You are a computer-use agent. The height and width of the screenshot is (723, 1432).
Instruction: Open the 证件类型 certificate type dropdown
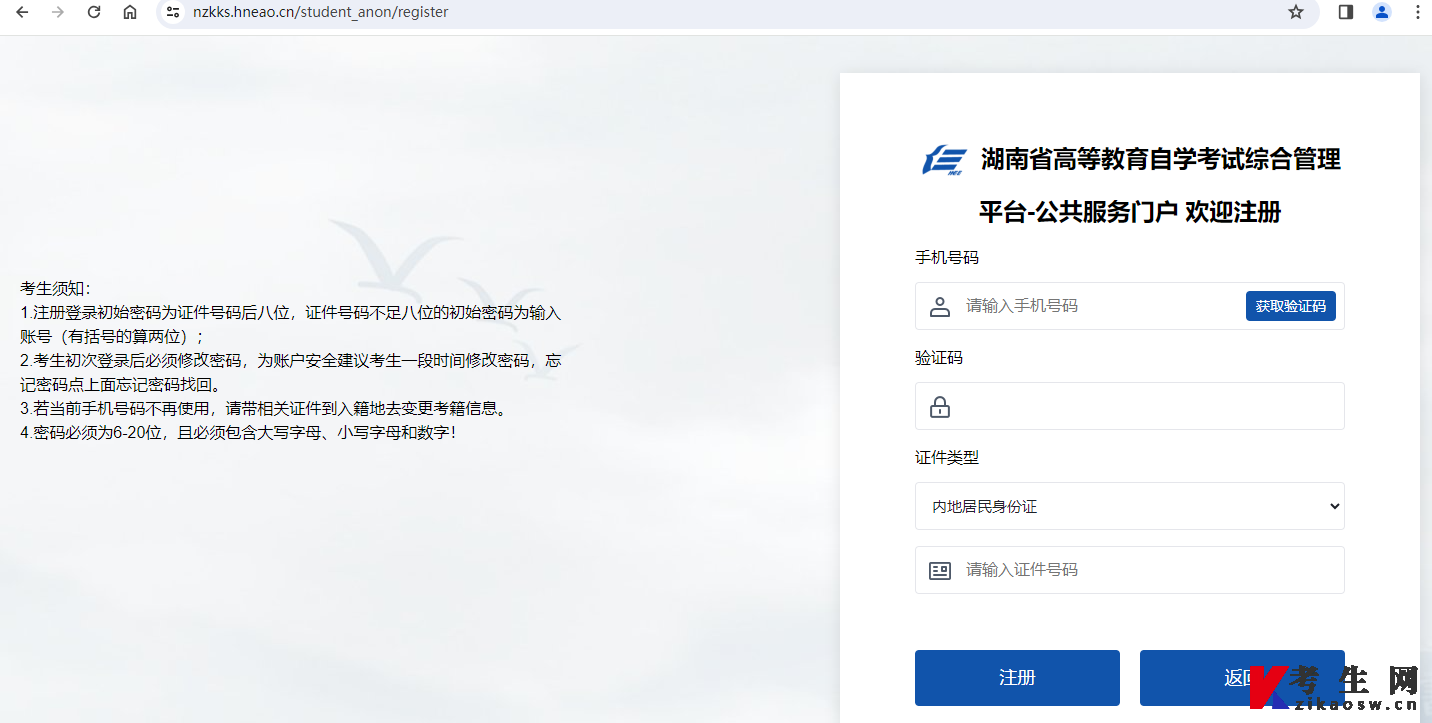click(1128, 506)
